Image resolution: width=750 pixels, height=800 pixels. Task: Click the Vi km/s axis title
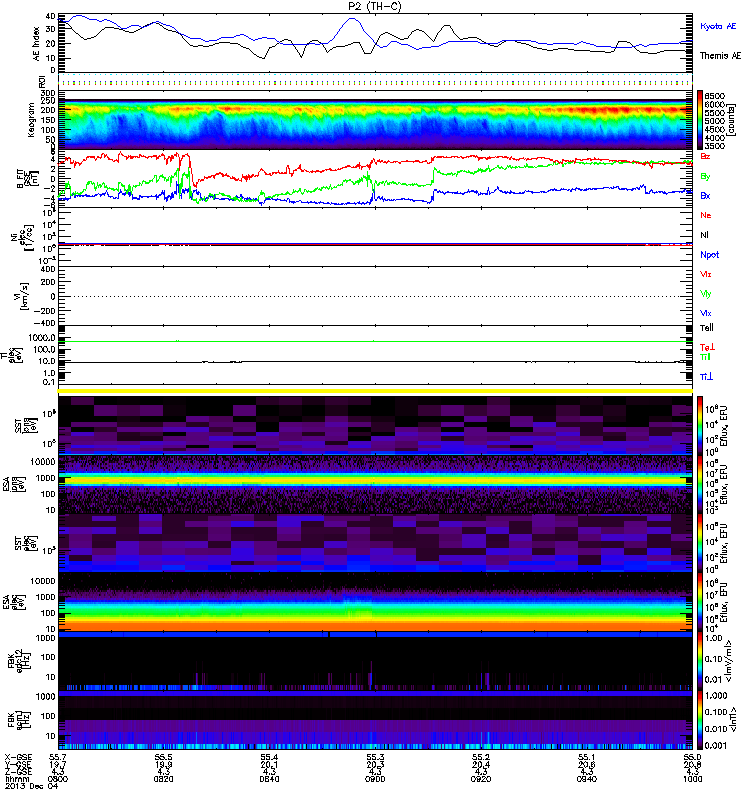click(21, 296)
